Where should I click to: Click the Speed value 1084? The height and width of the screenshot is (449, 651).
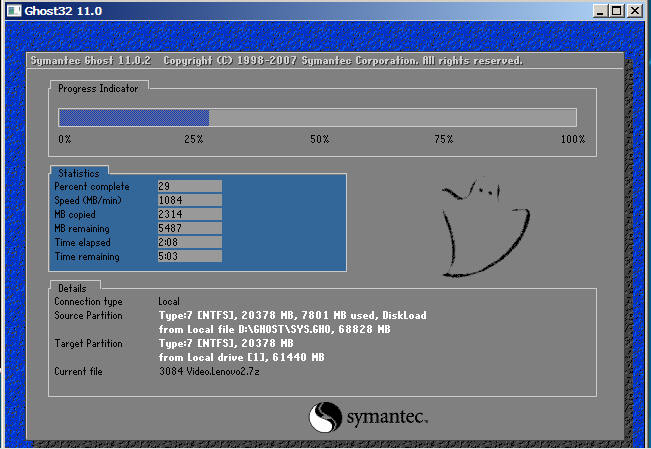[190, 200]
